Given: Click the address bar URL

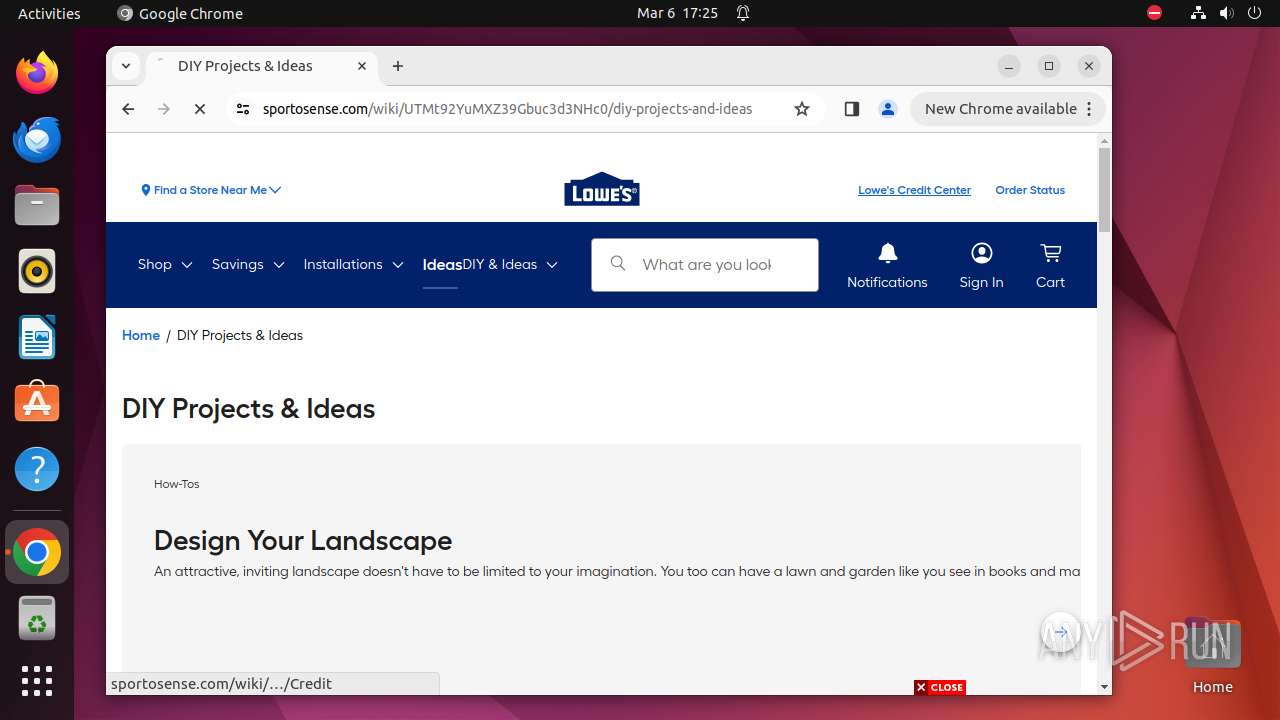Looking at the screenshot, I should (507, 109).
